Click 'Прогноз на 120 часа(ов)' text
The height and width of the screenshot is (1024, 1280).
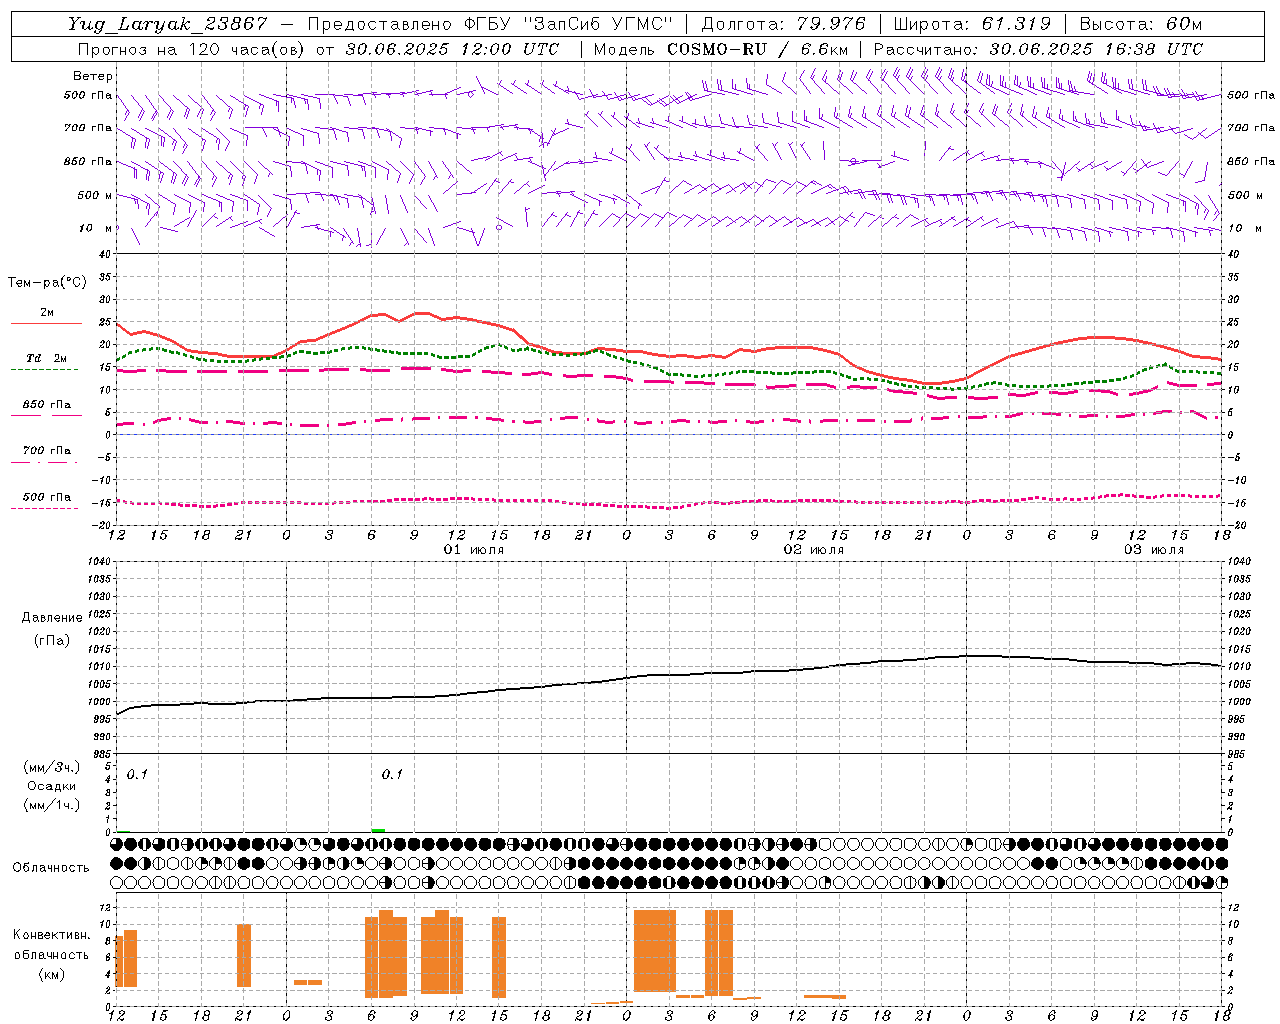pos(192,49)
